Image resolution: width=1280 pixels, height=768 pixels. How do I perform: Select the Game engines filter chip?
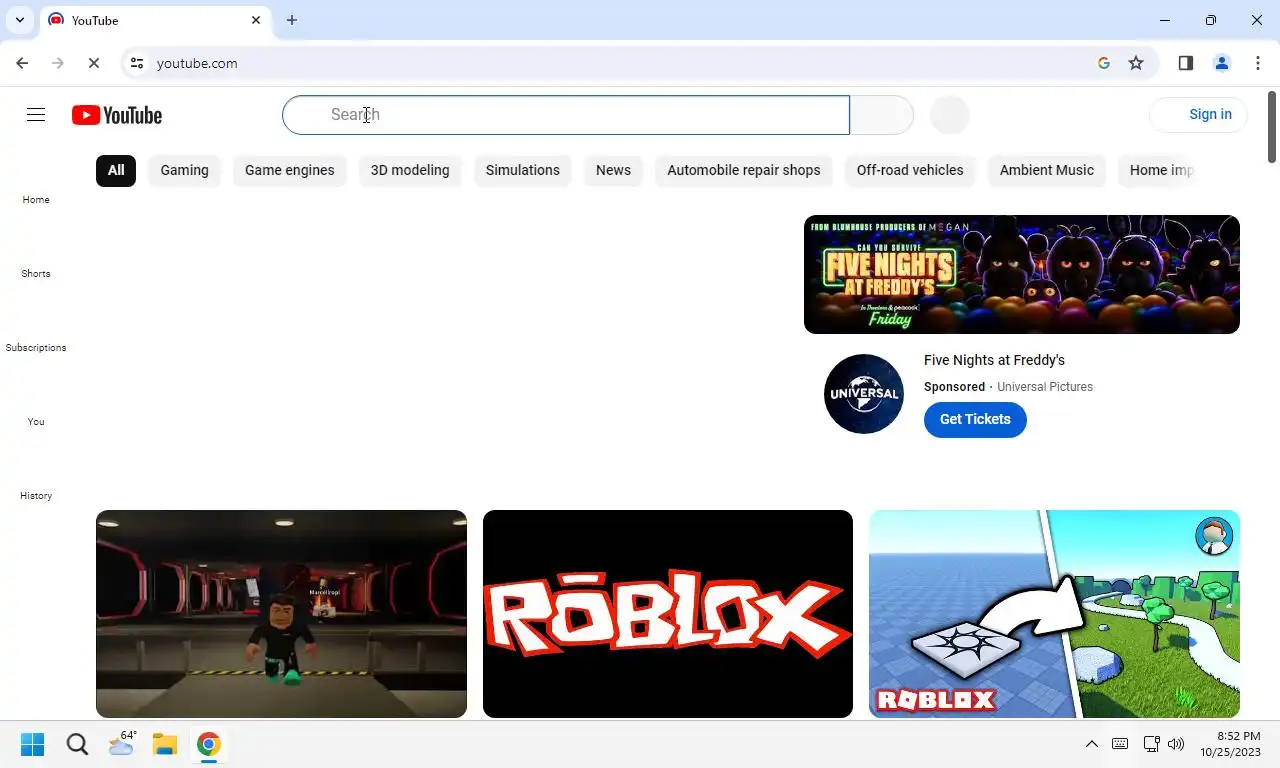[290, 170]
